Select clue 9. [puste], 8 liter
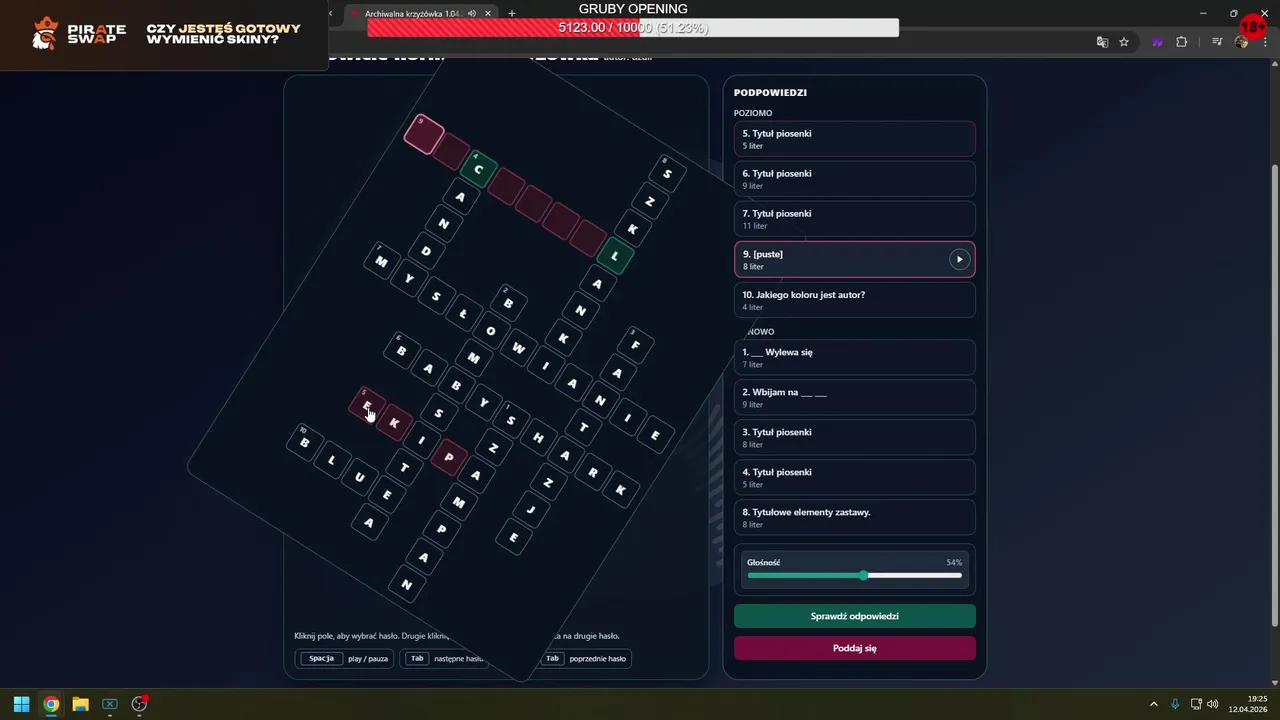This screenshot has width=1280, height=720. [x=854, y=259]
